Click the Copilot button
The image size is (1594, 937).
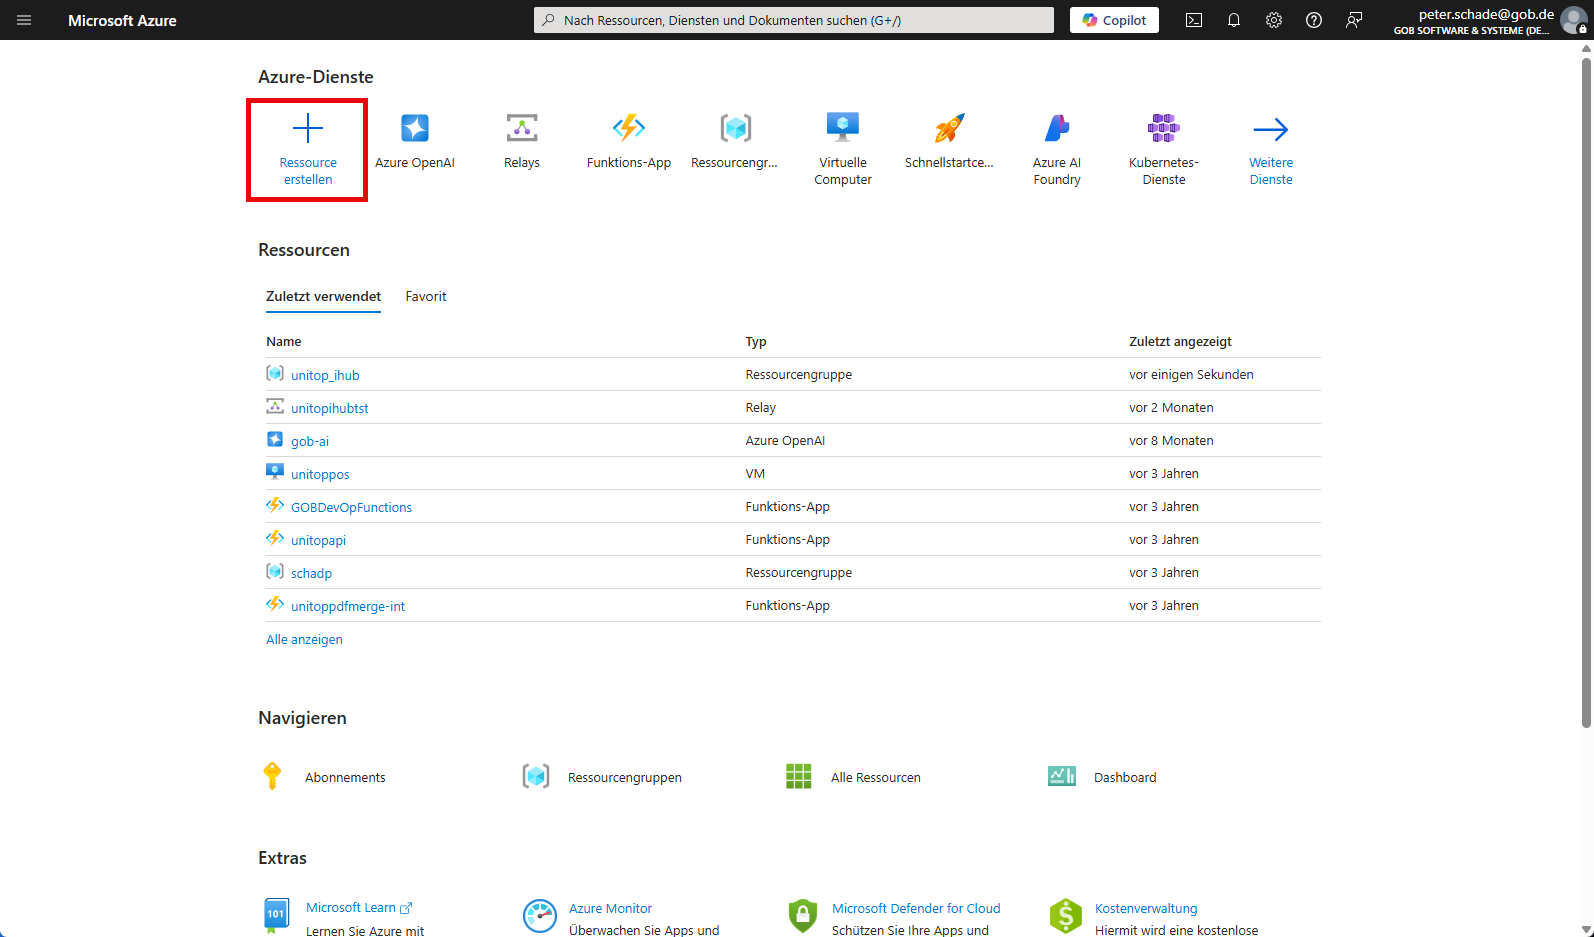pos(1114,20)
